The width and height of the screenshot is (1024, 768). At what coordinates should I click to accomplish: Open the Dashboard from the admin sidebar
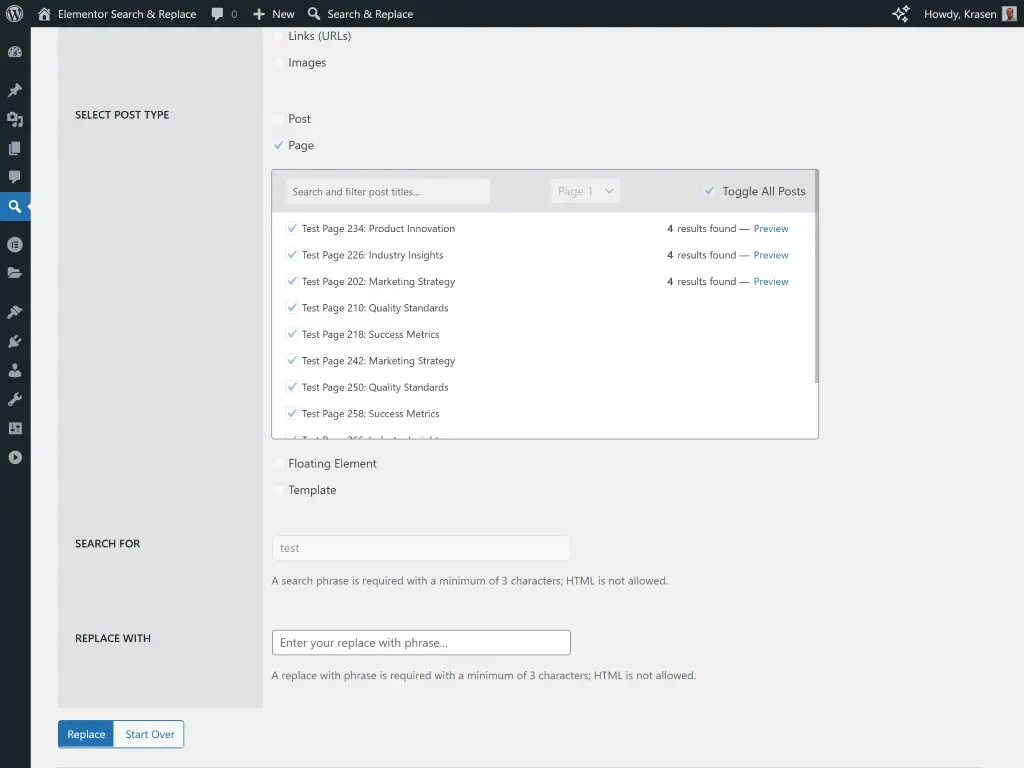[16, 51]
